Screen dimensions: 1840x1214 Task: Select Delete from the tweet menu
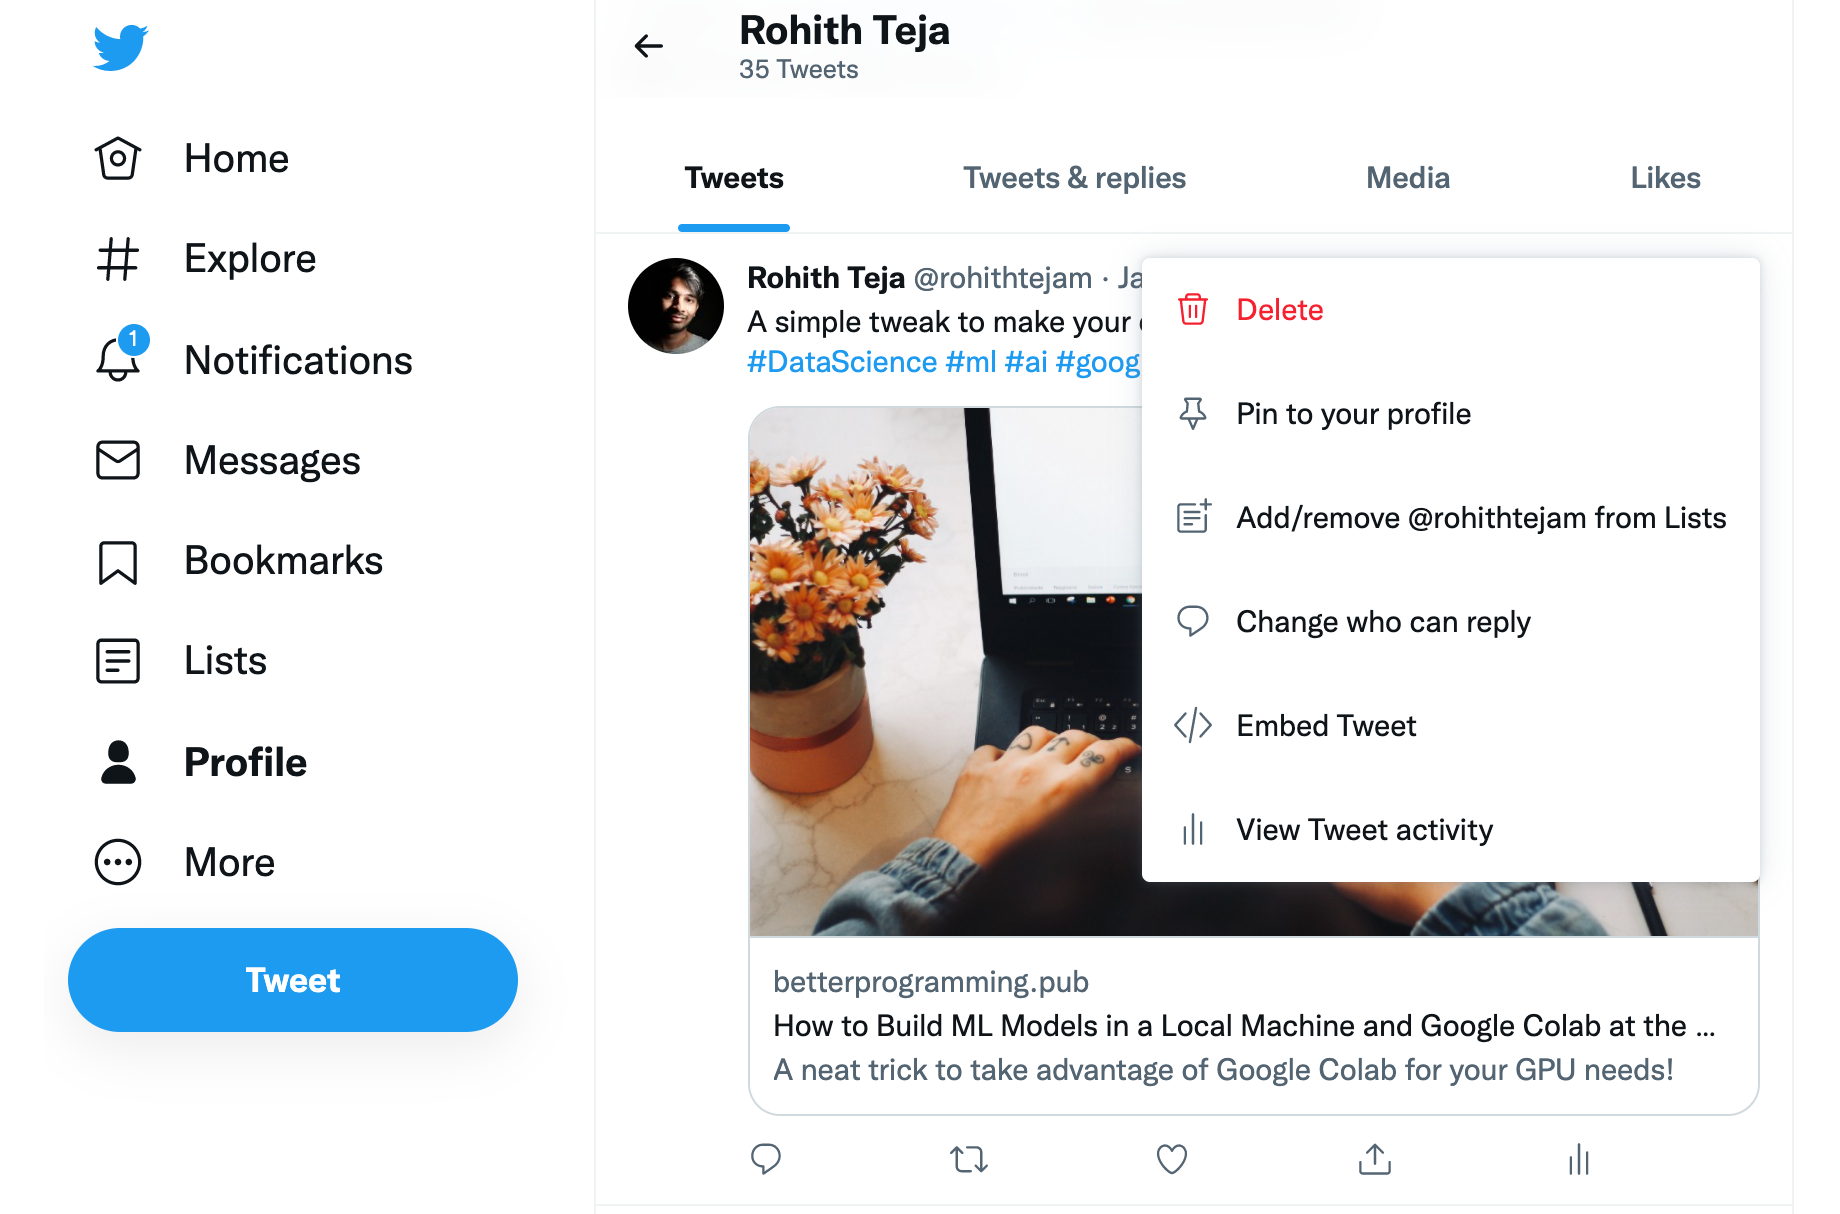[1279, 310]
